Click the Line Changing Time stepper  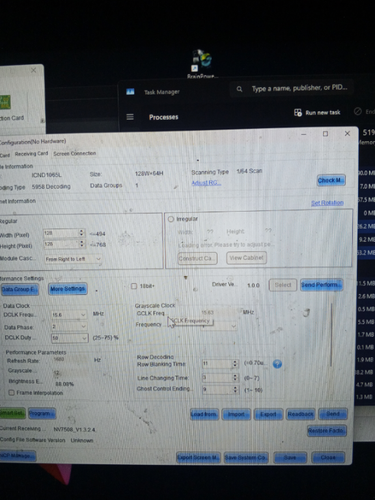tap(235, 378)
